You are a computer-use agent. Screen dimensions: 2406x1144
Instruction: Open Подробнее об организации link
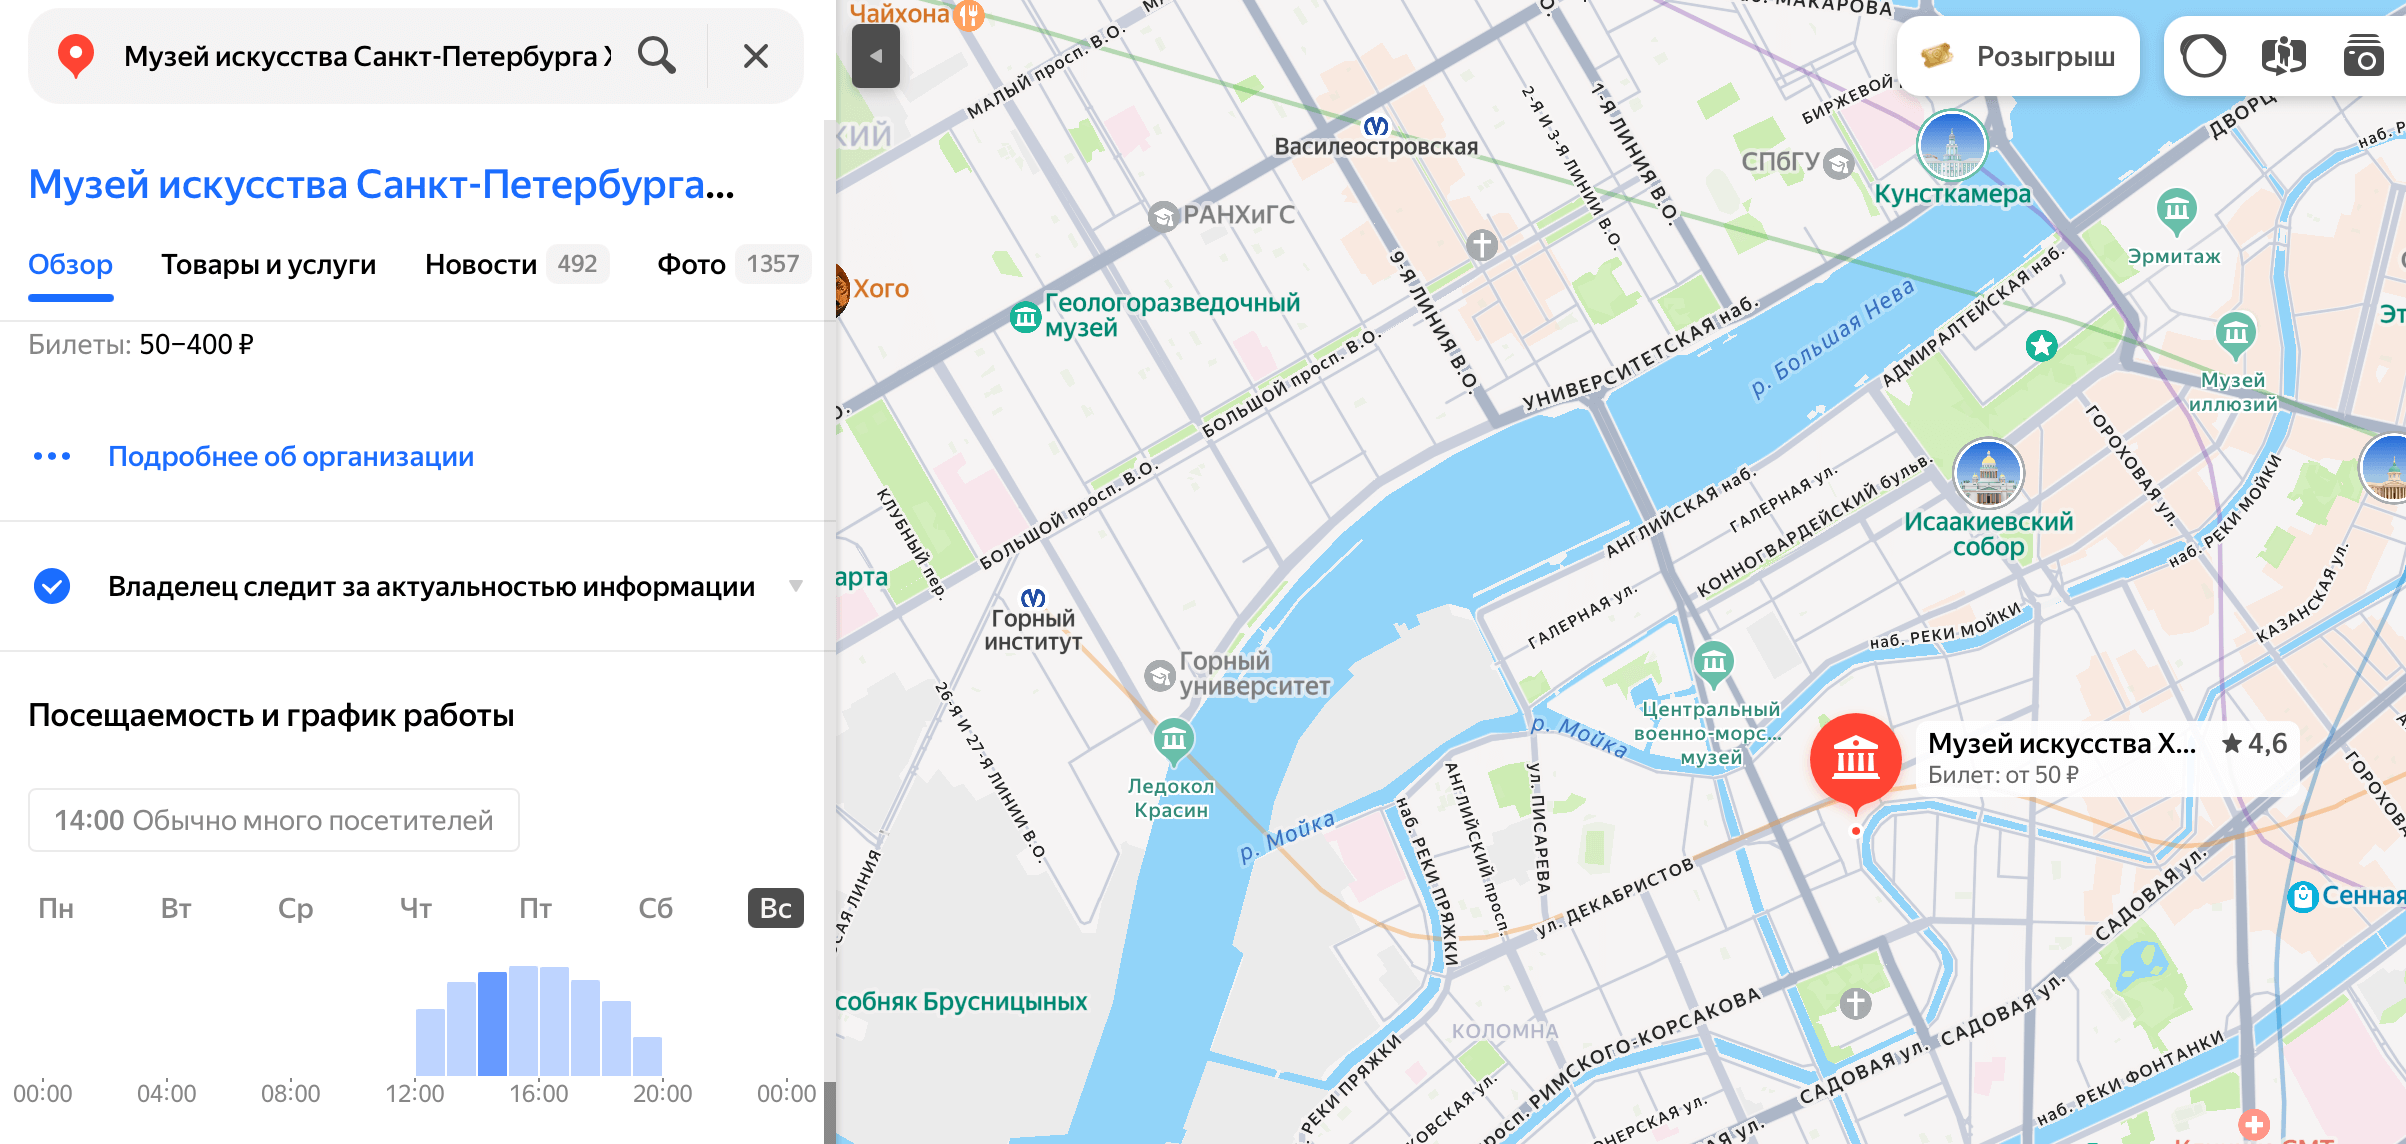pos(290,456)
